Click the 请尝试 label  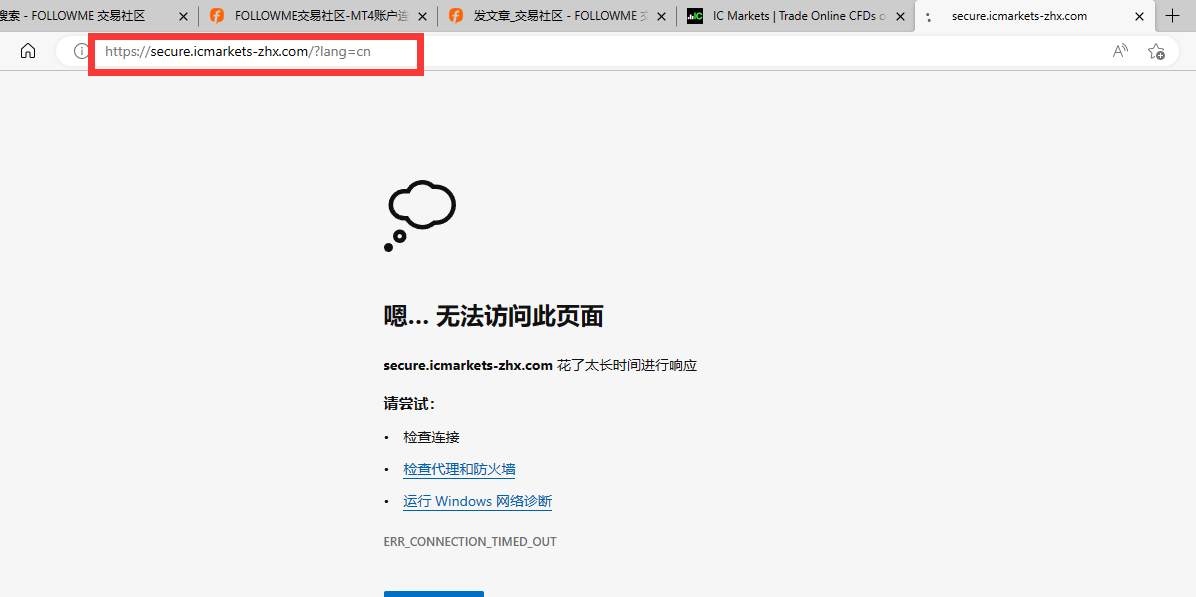409,403
